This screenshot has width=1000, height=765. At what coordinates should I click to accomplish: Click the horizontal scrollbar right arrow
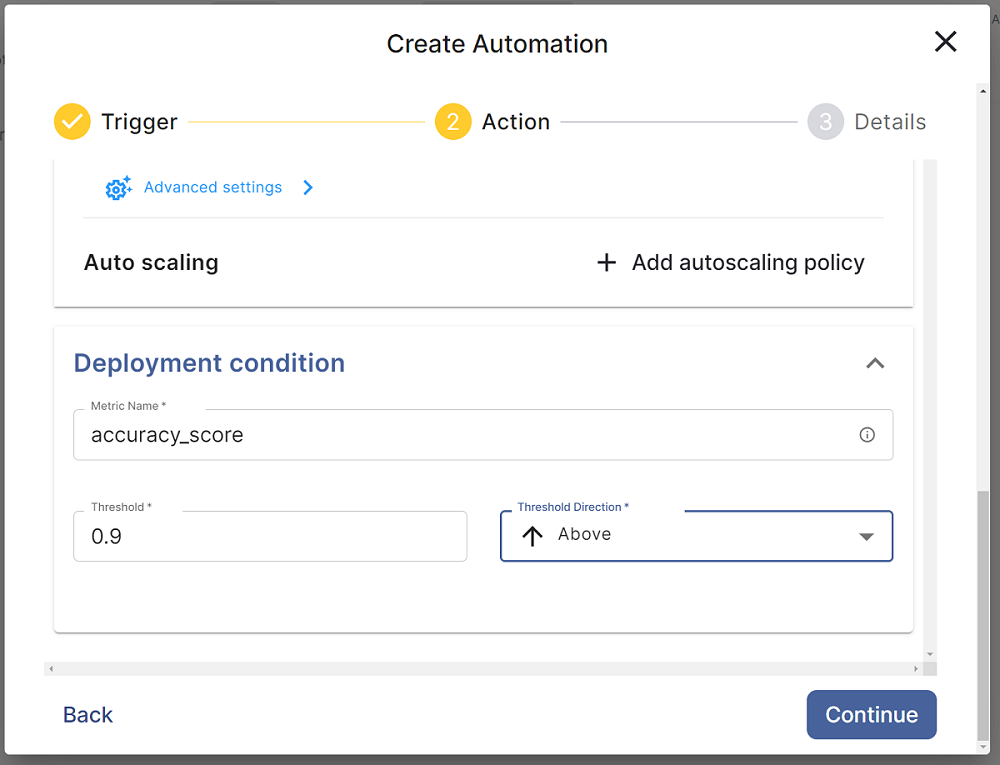pyautogui.click(x=916, y=669)
